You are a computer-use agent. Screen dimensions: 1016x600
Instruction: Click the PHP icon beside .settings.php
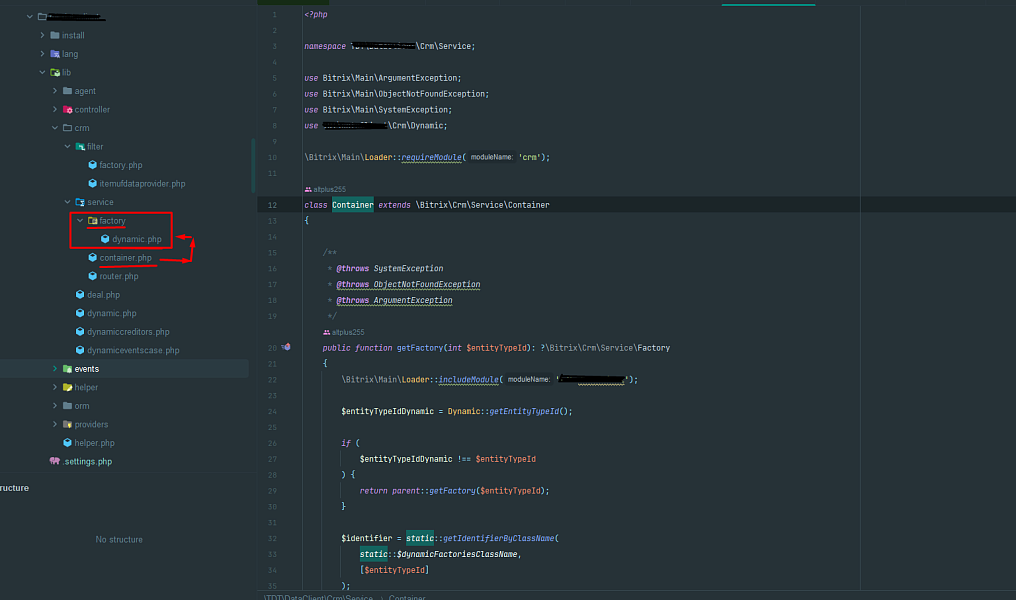click(55, 461)
